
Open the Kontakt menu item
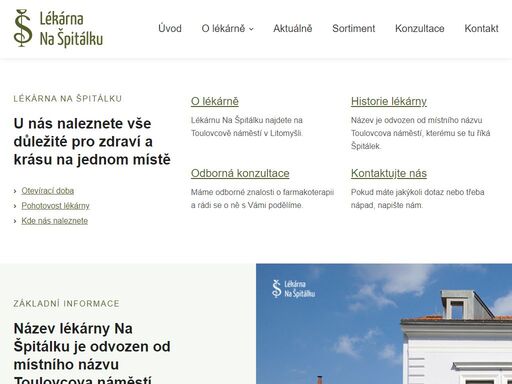pos(481,28)
